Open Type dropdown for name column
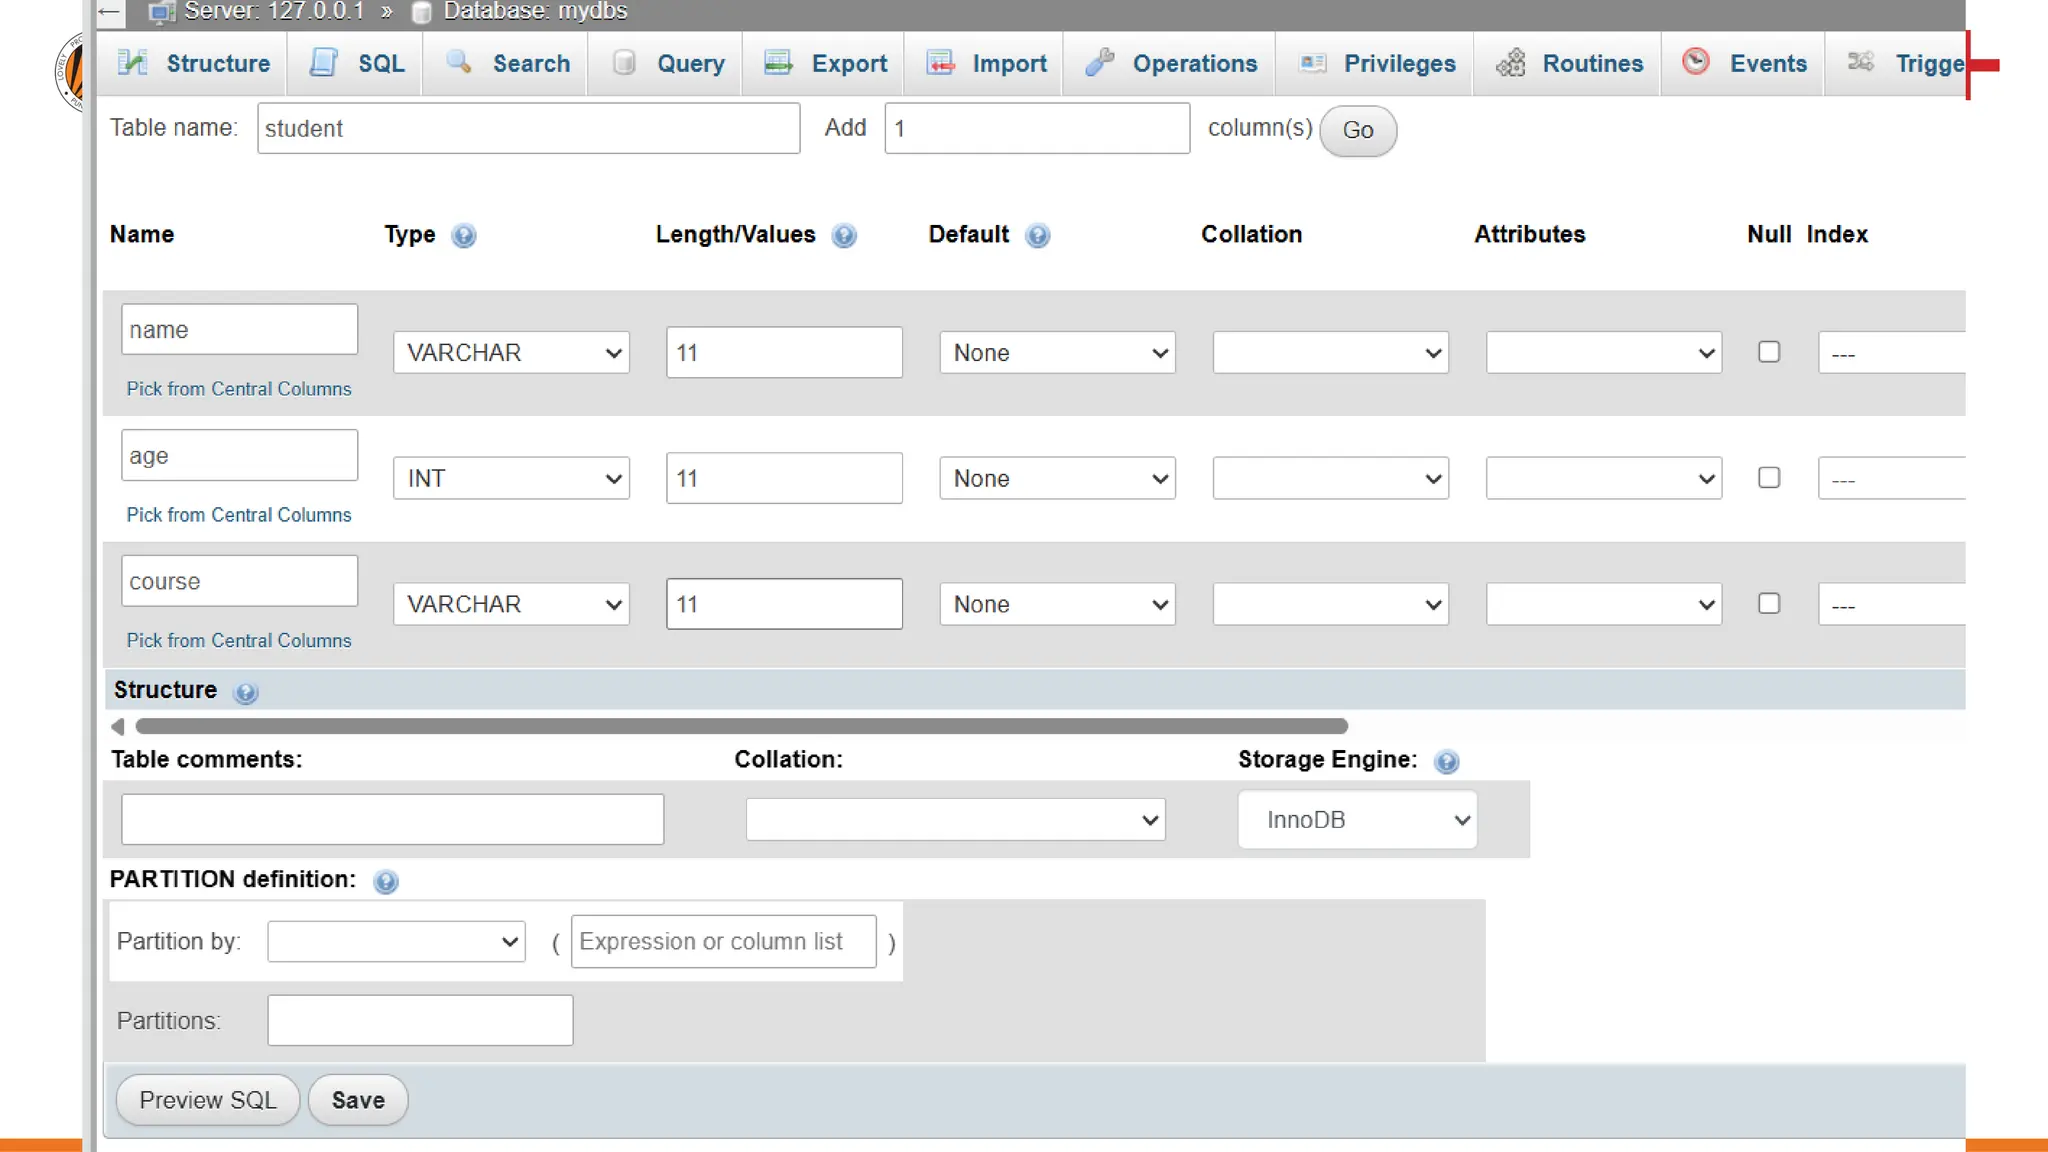Viewport: 2048px width, 1152px height. pyautogui.click(x=511, y=353)
